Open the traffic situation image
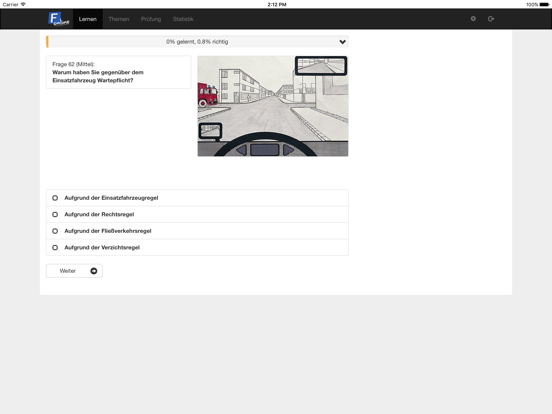552x414 pixels. 273,106
